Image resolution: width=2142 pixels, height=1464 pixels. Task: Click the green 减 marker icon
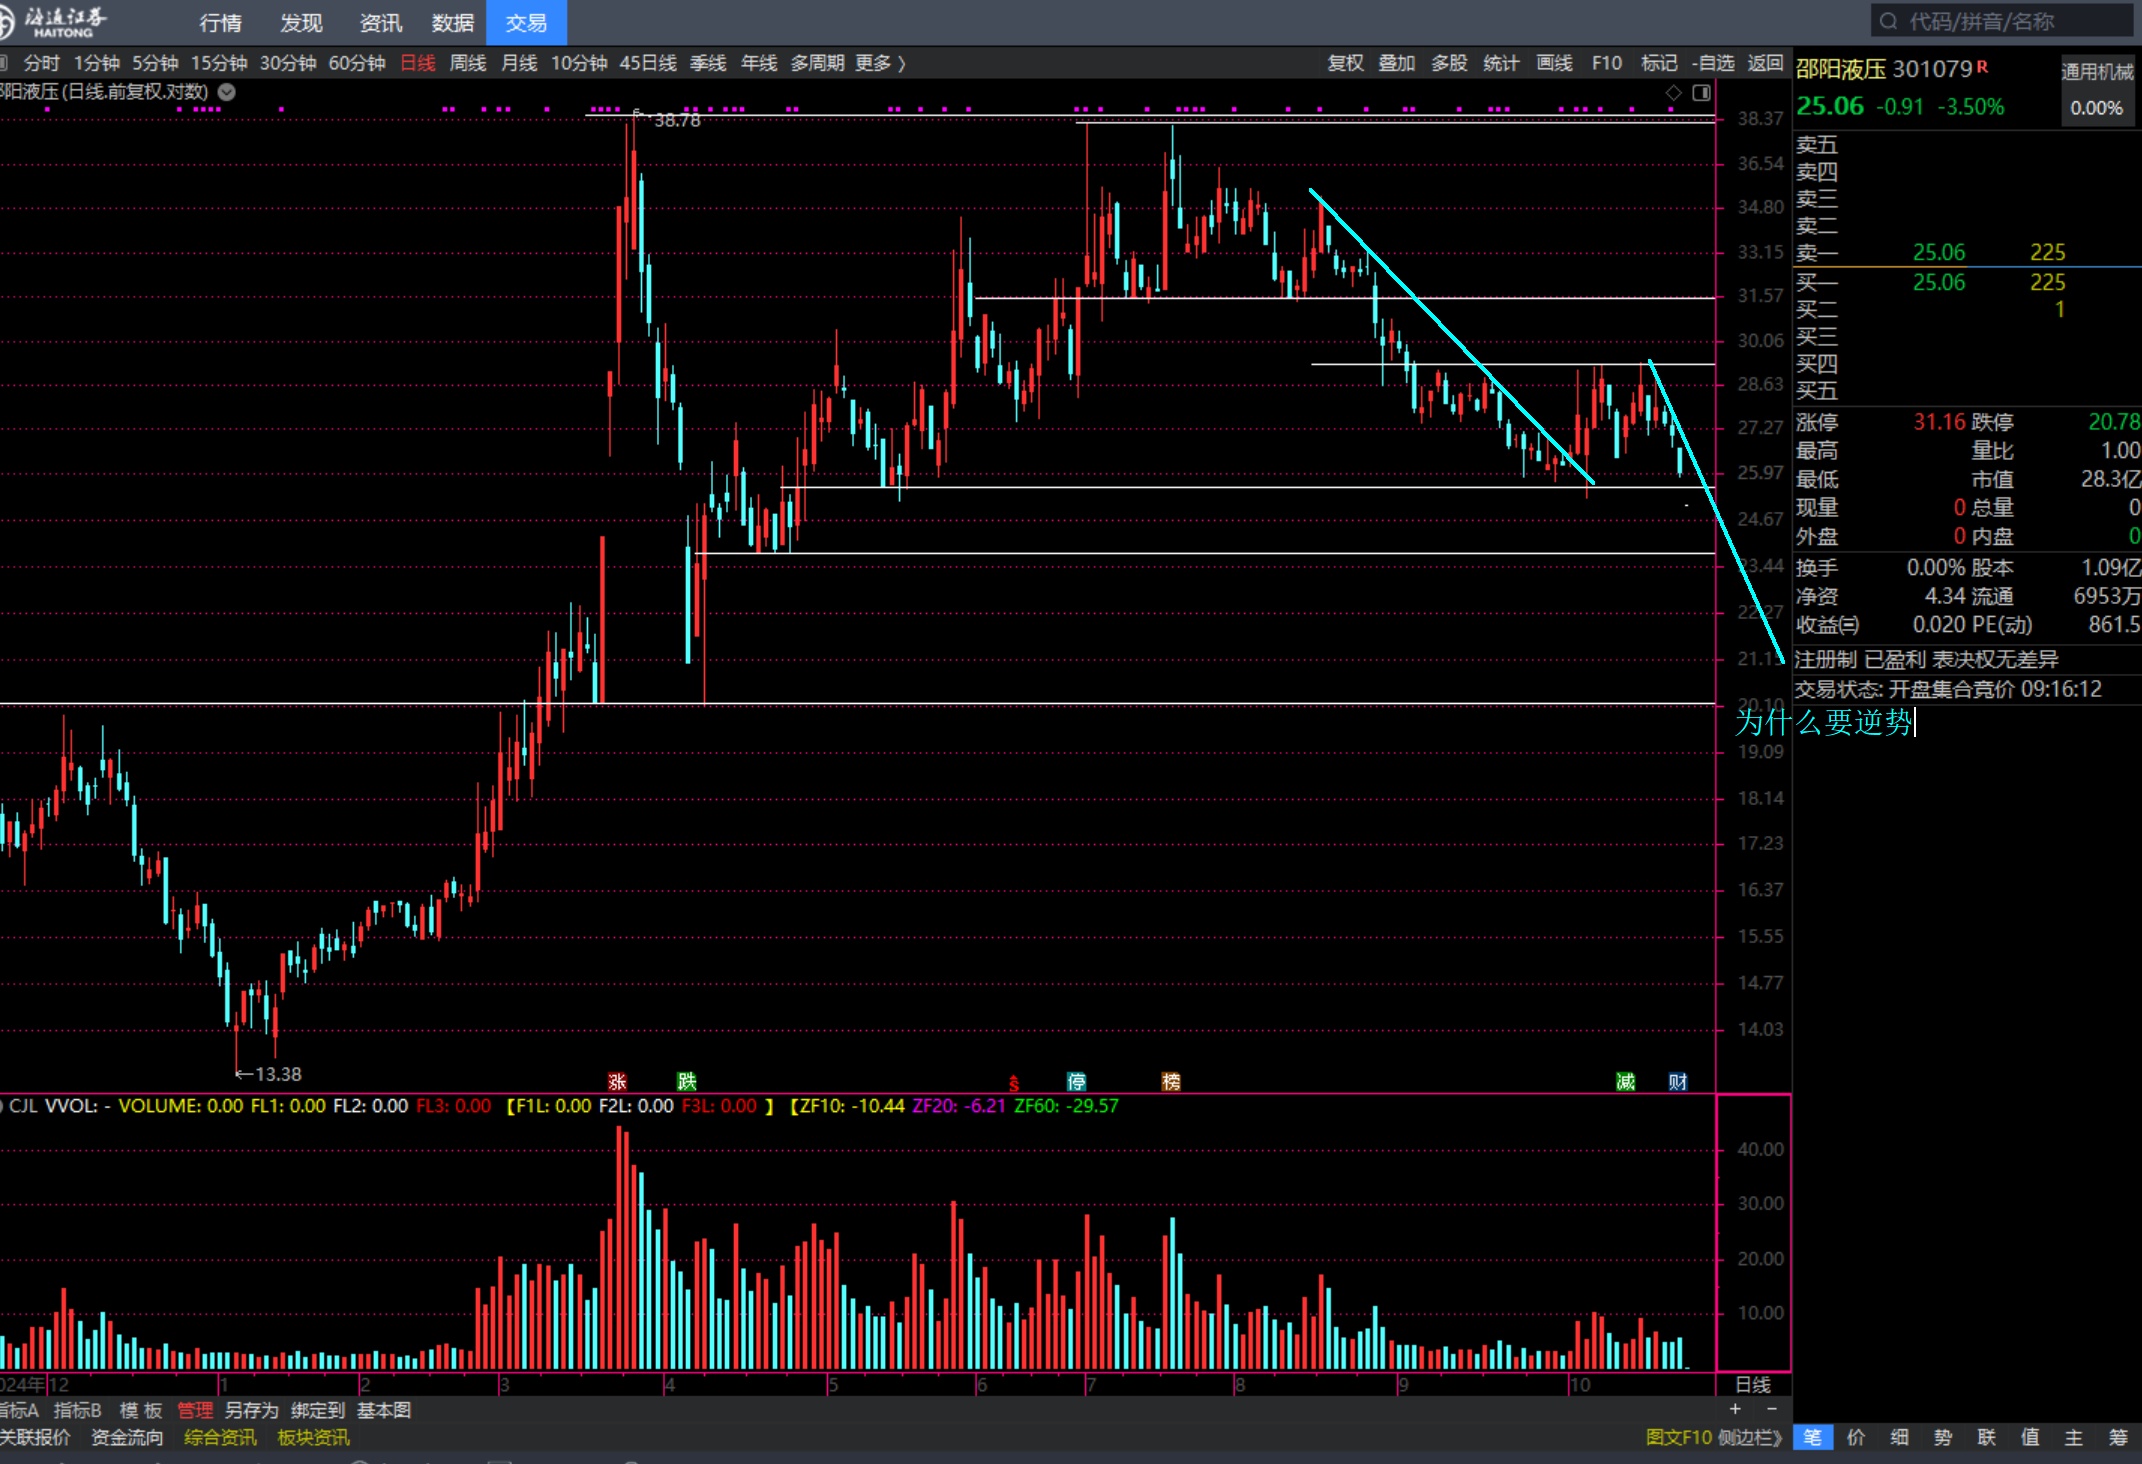coord(1626,1081)
